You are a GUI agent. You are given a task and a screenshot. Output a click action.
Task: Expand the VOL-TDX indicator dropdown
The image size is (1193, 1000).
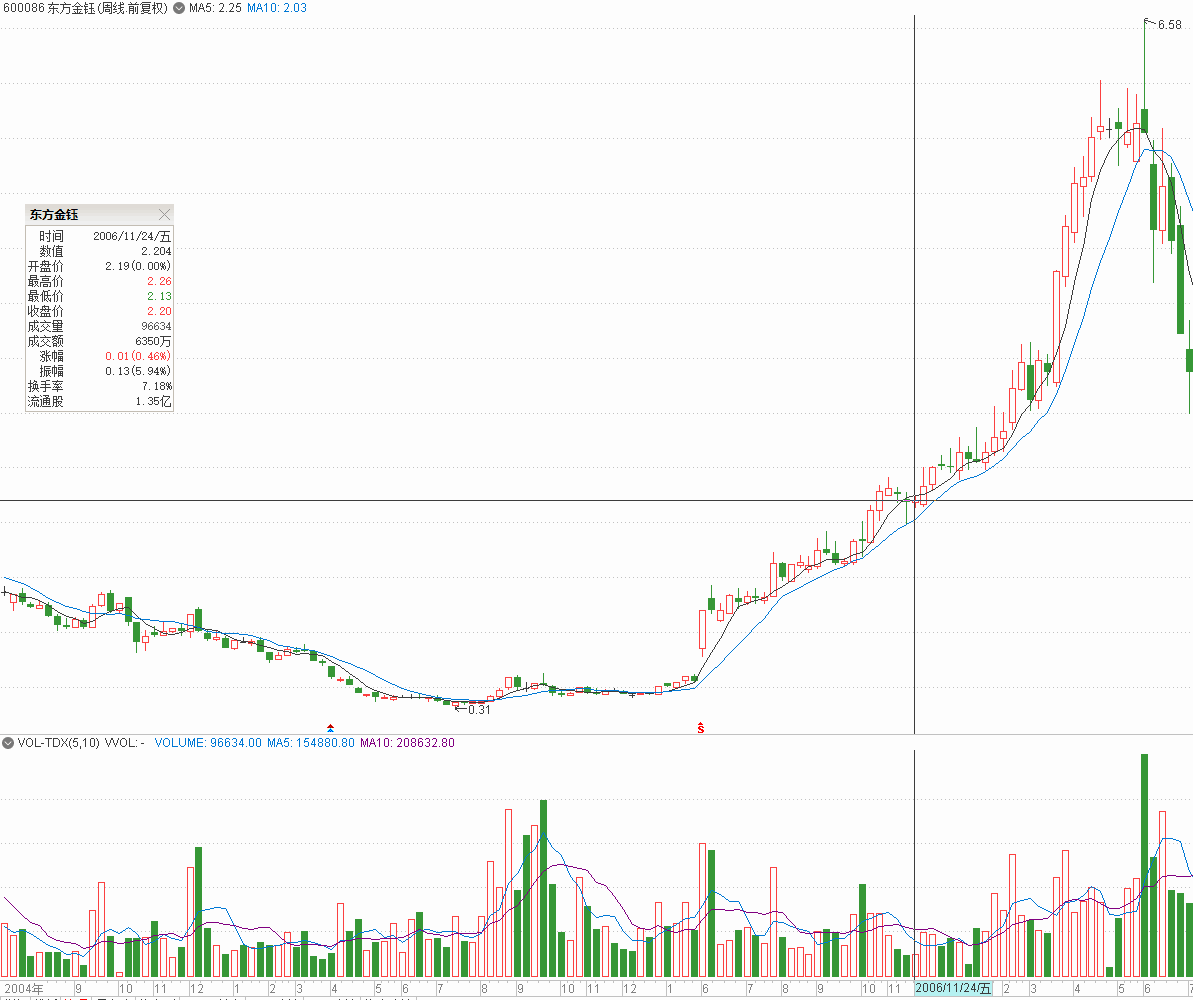click(x=8, y=743)
